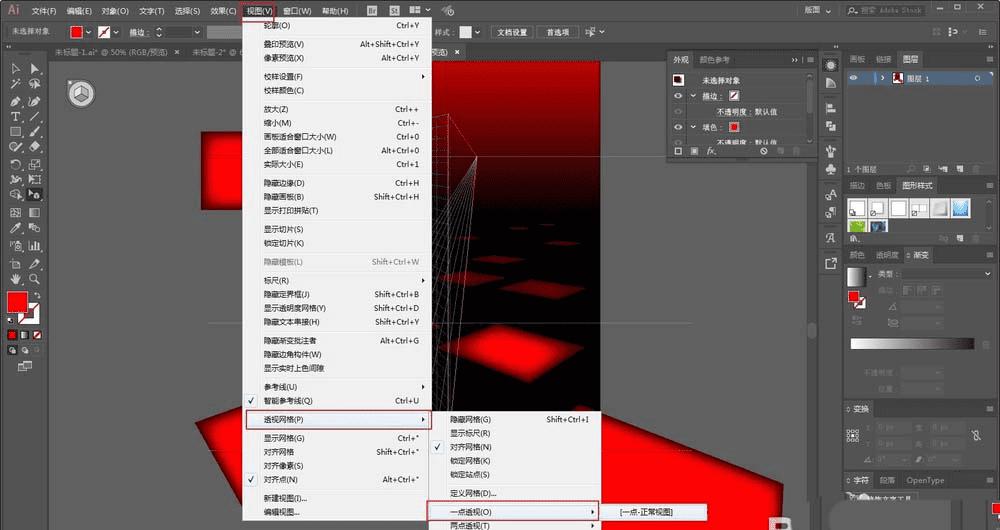1000x530 pixels.
Task: Select the Eyedropper tool
Action: [16, 228]
